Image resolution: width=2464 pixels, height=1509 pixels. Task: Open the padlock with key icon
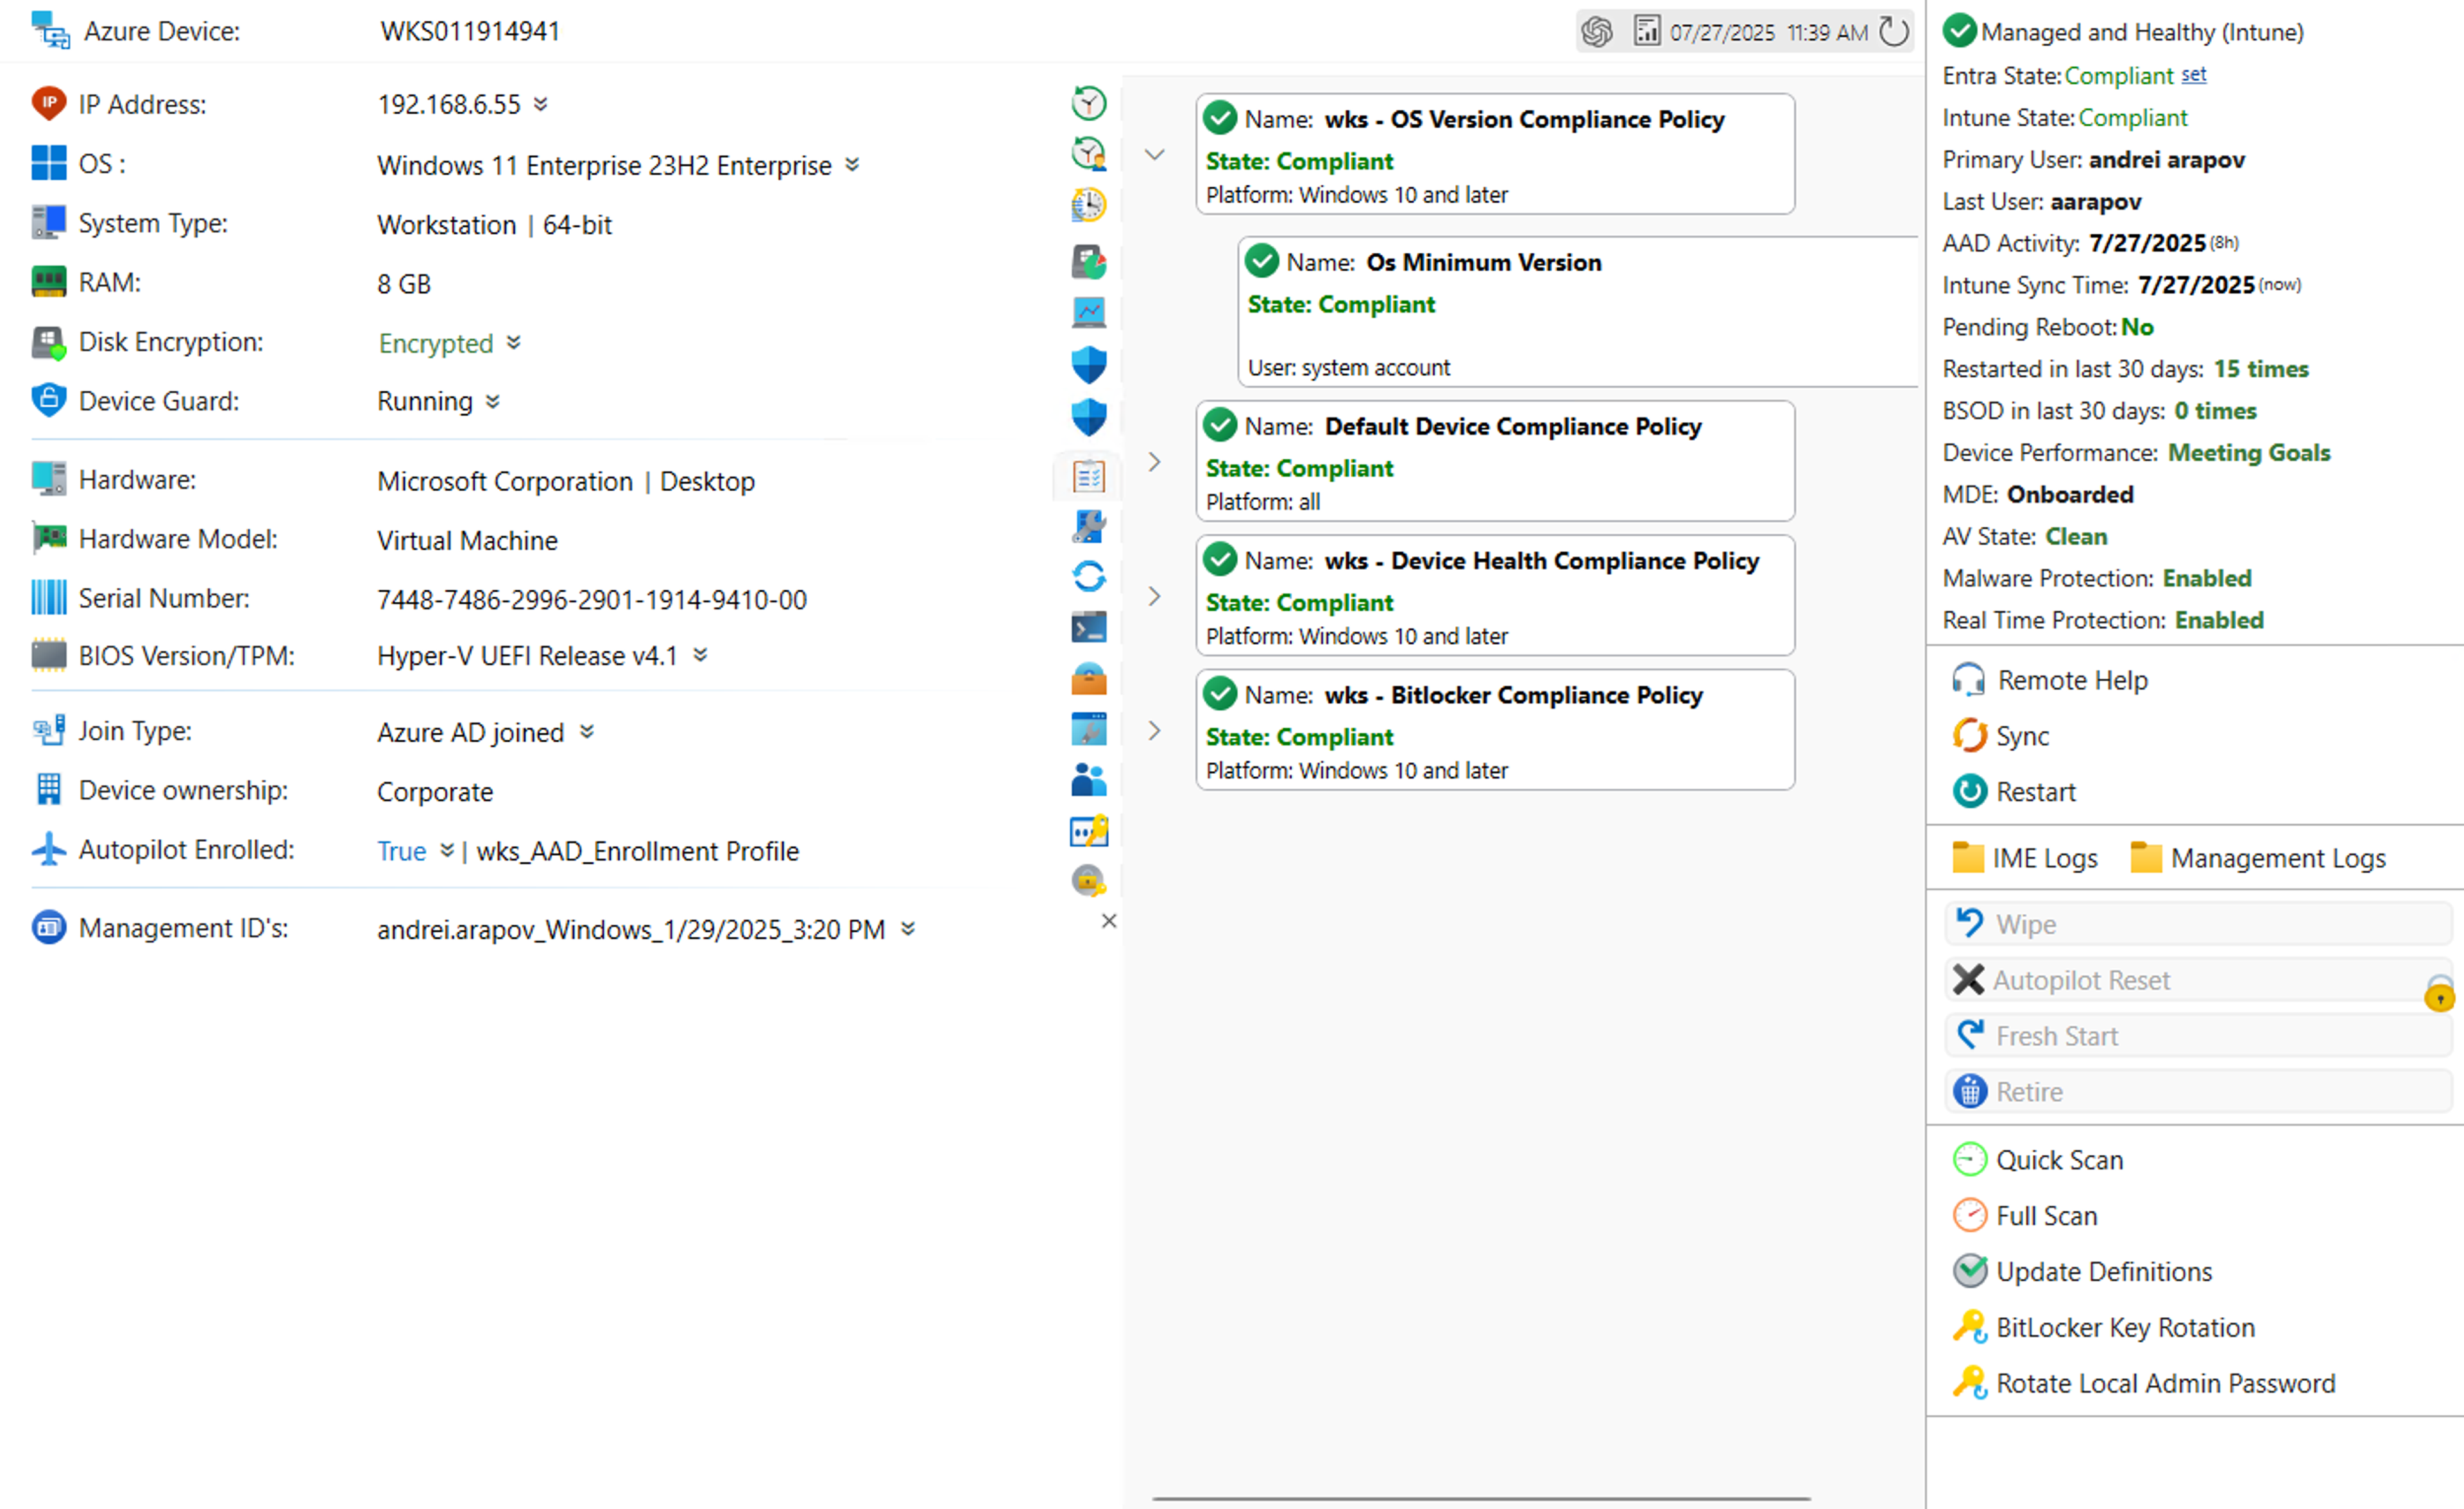[x=1088, y=881]
